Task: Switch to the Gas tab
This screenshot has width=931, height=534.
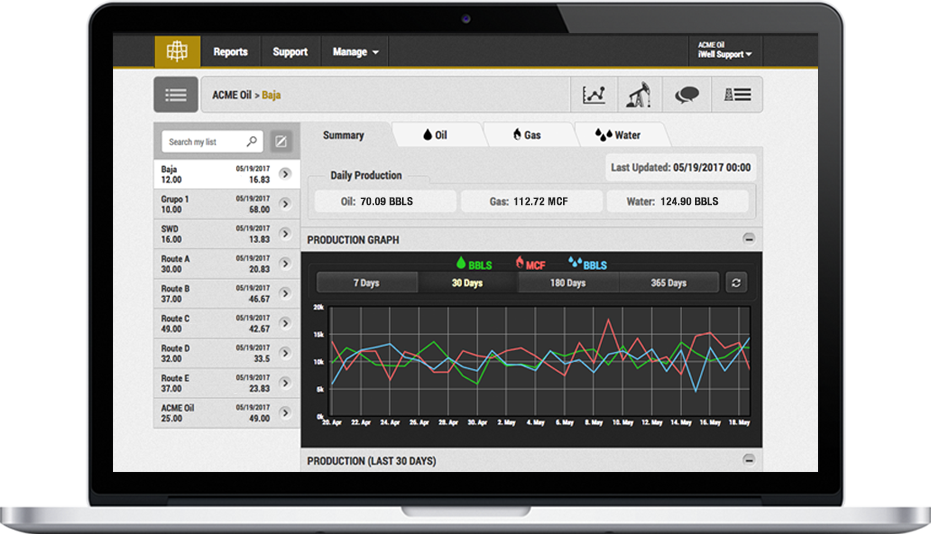Action: [527, 135]
